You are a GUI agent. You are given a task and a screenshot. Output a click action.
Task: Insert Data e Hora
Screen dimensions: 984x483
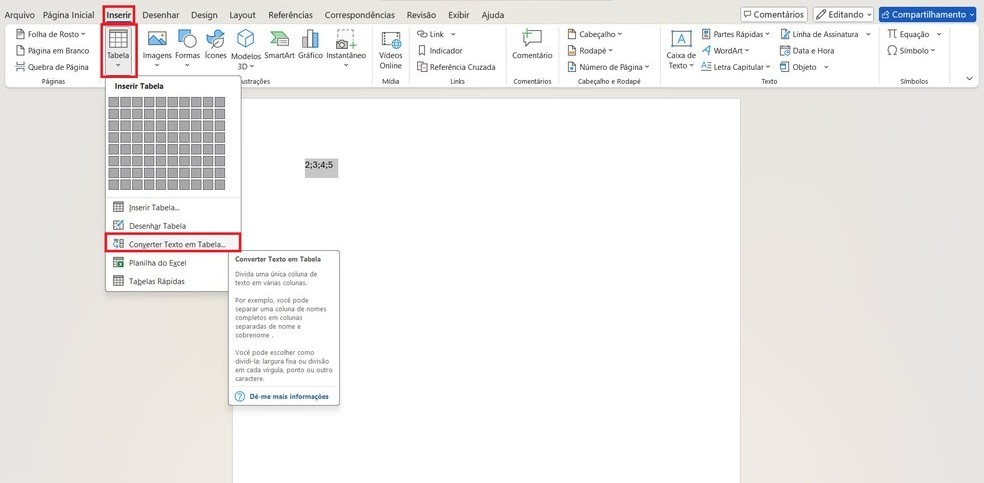click(x=807, y=51)
